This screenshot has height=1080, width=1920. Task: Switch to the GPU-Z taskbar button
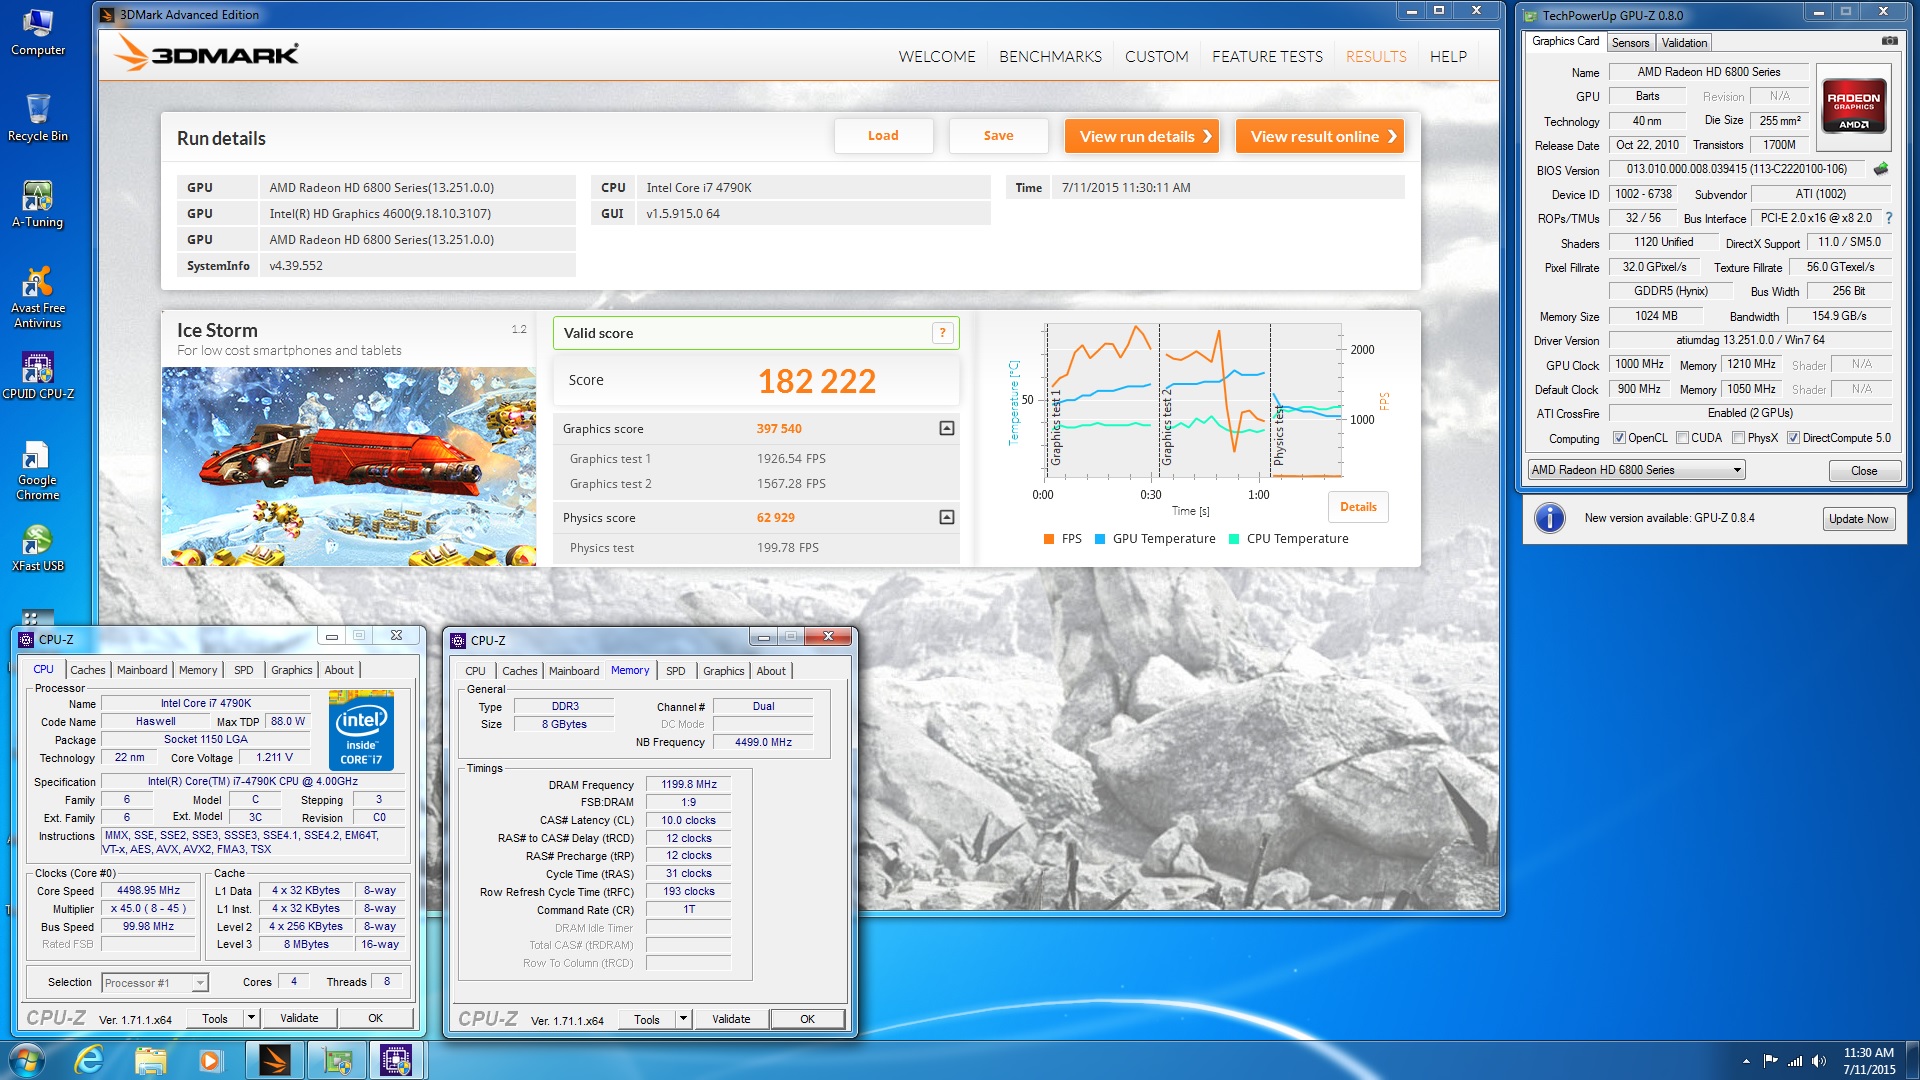tap(337, 1060)
